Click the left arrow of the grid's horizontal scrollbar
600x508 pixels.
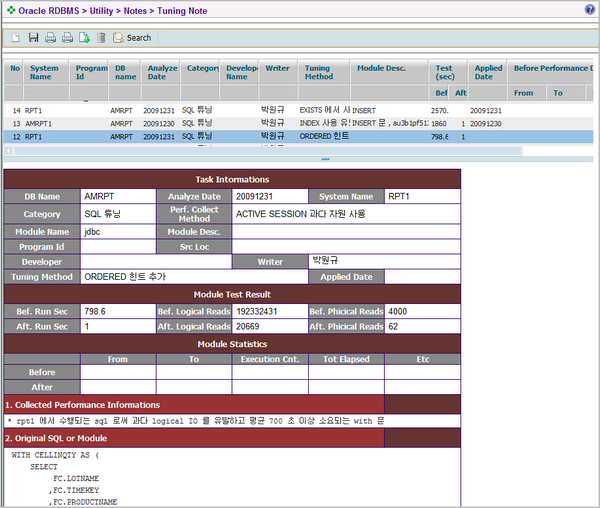pyautogui.click(x=8, y=151)
